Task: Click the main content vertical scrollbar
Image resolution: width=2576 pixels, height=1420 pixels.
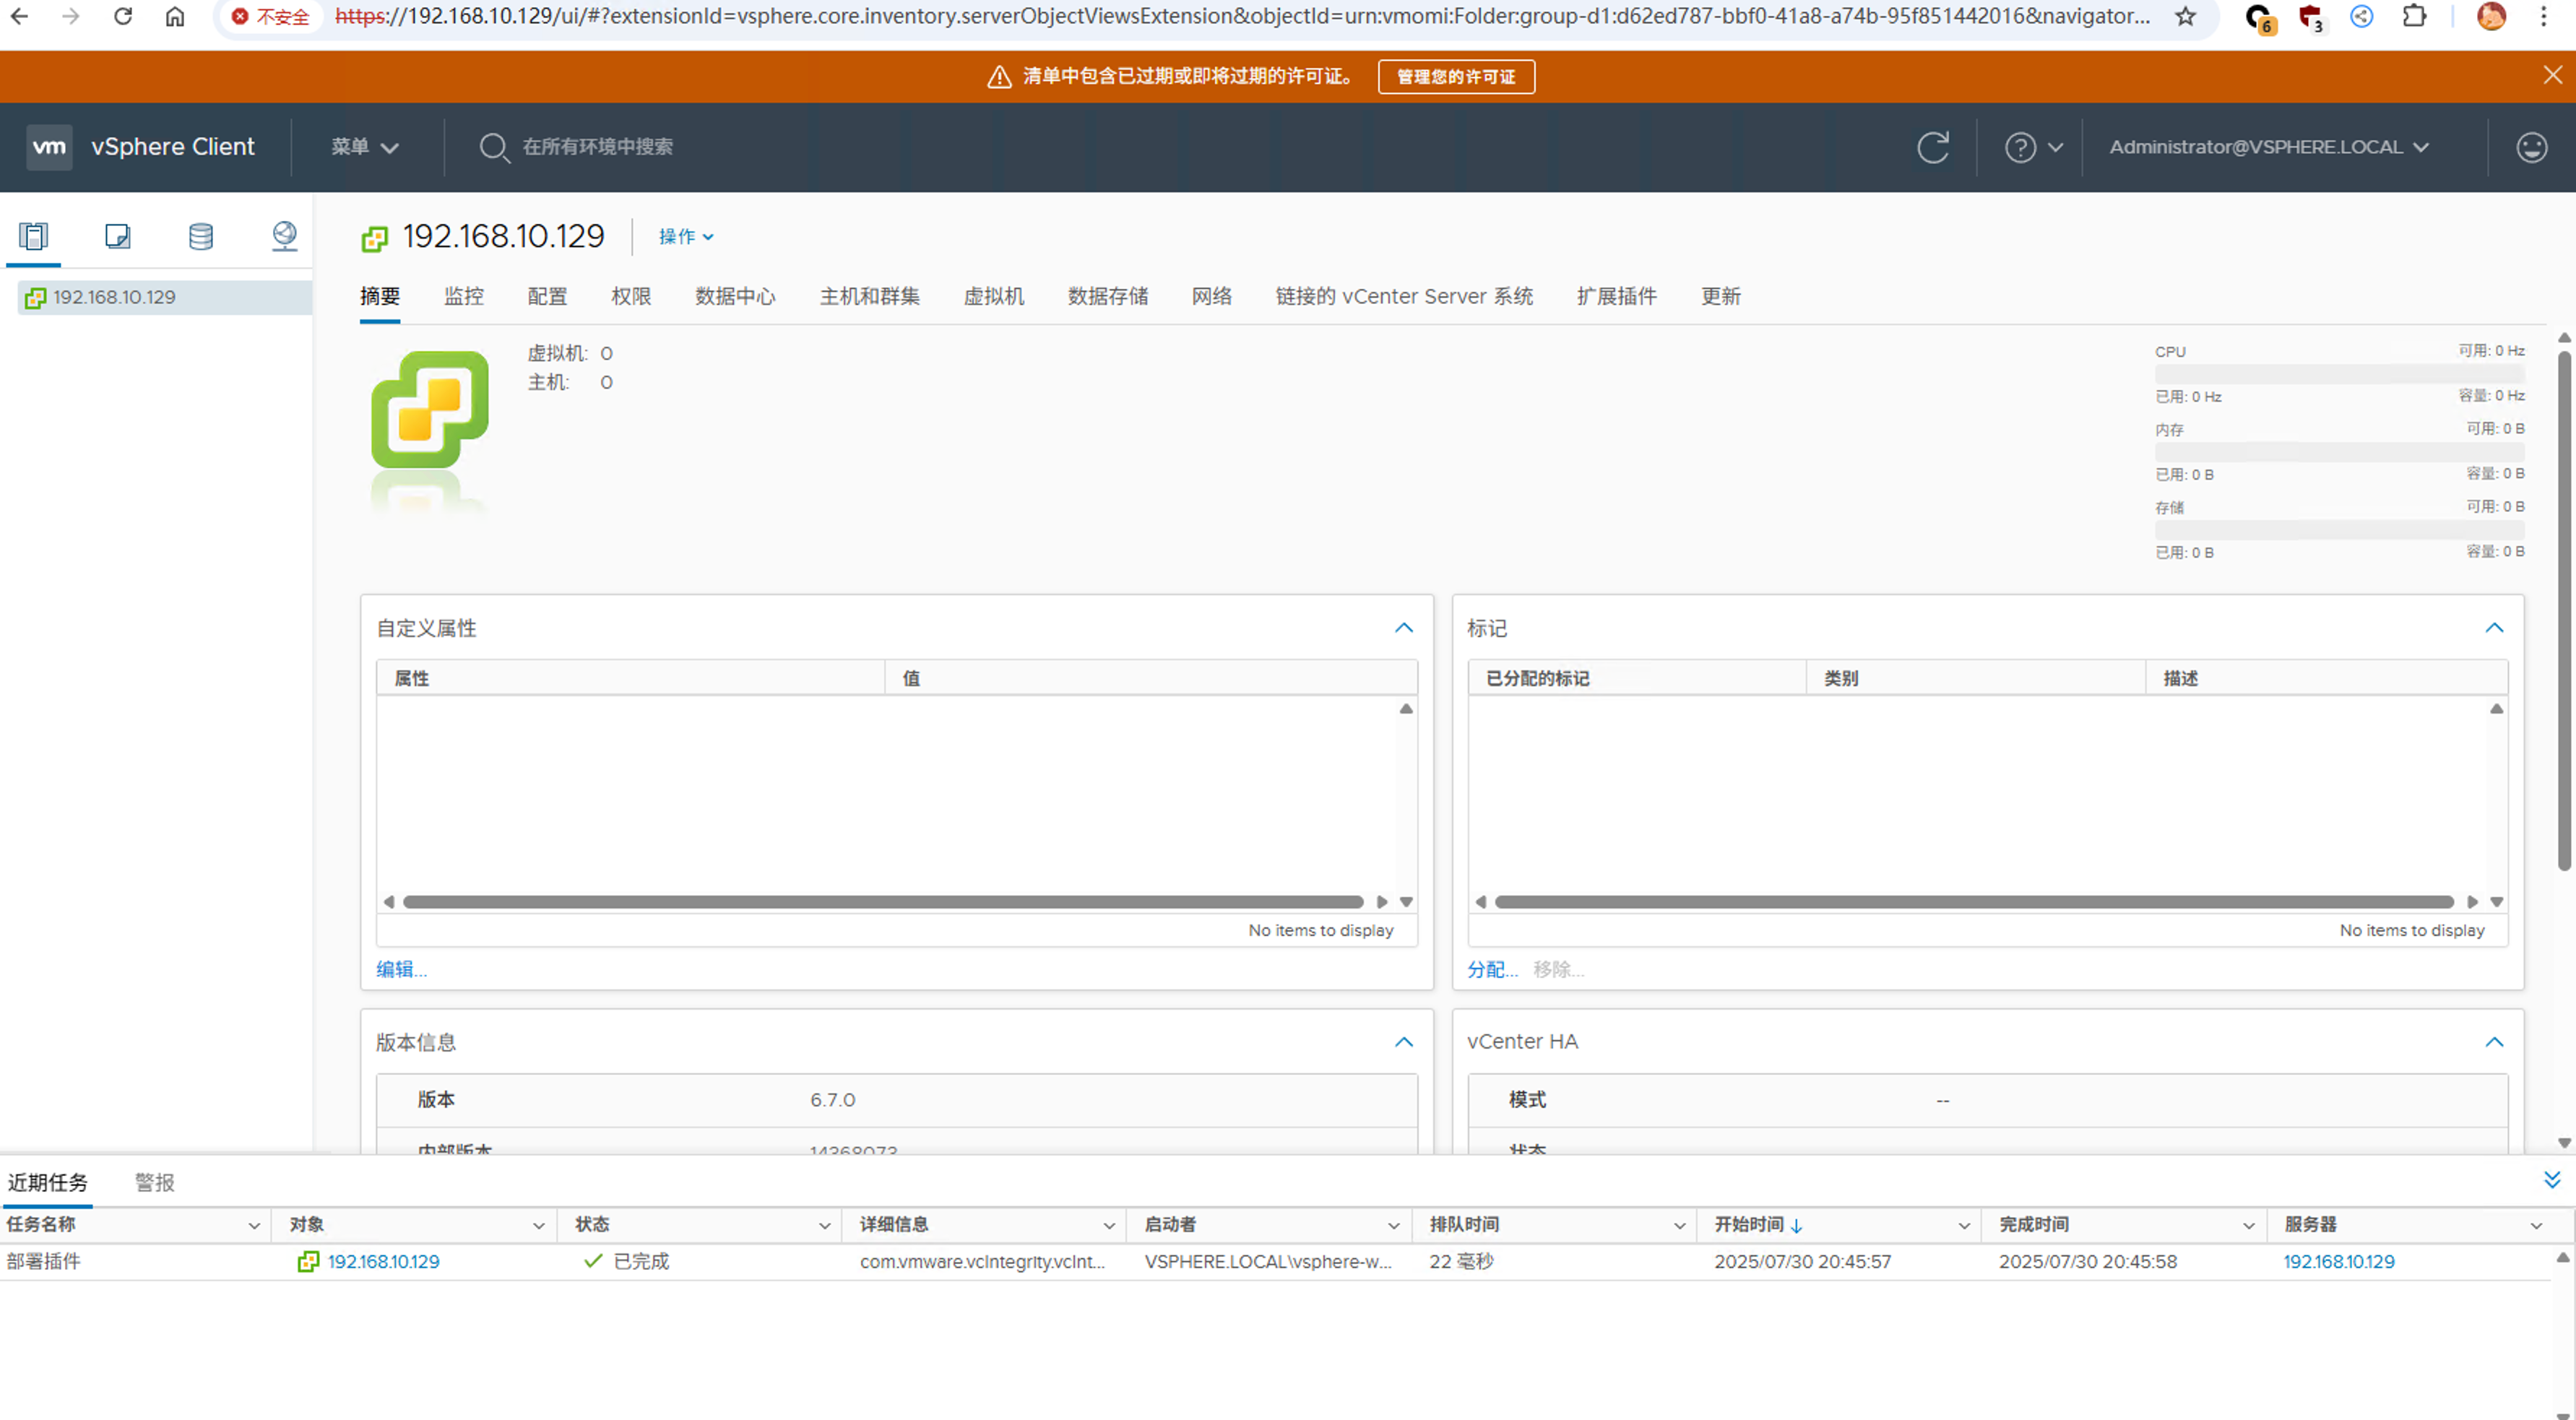Action: pos(2563,610)
